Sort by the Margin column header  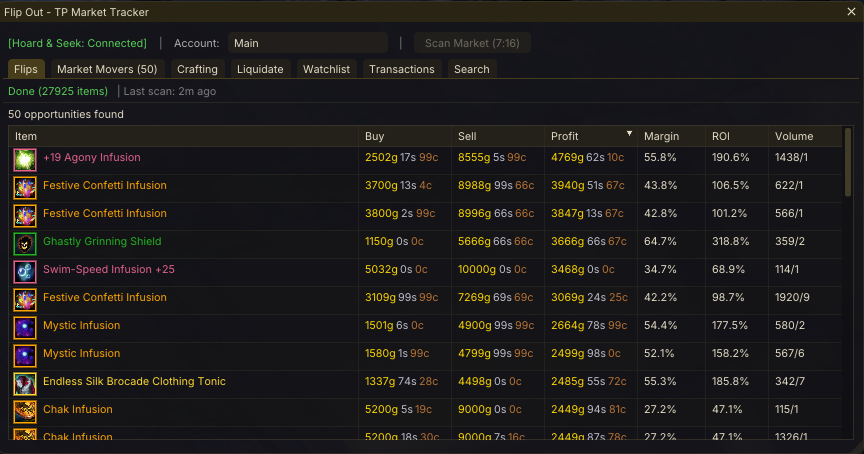coord(671,136)
